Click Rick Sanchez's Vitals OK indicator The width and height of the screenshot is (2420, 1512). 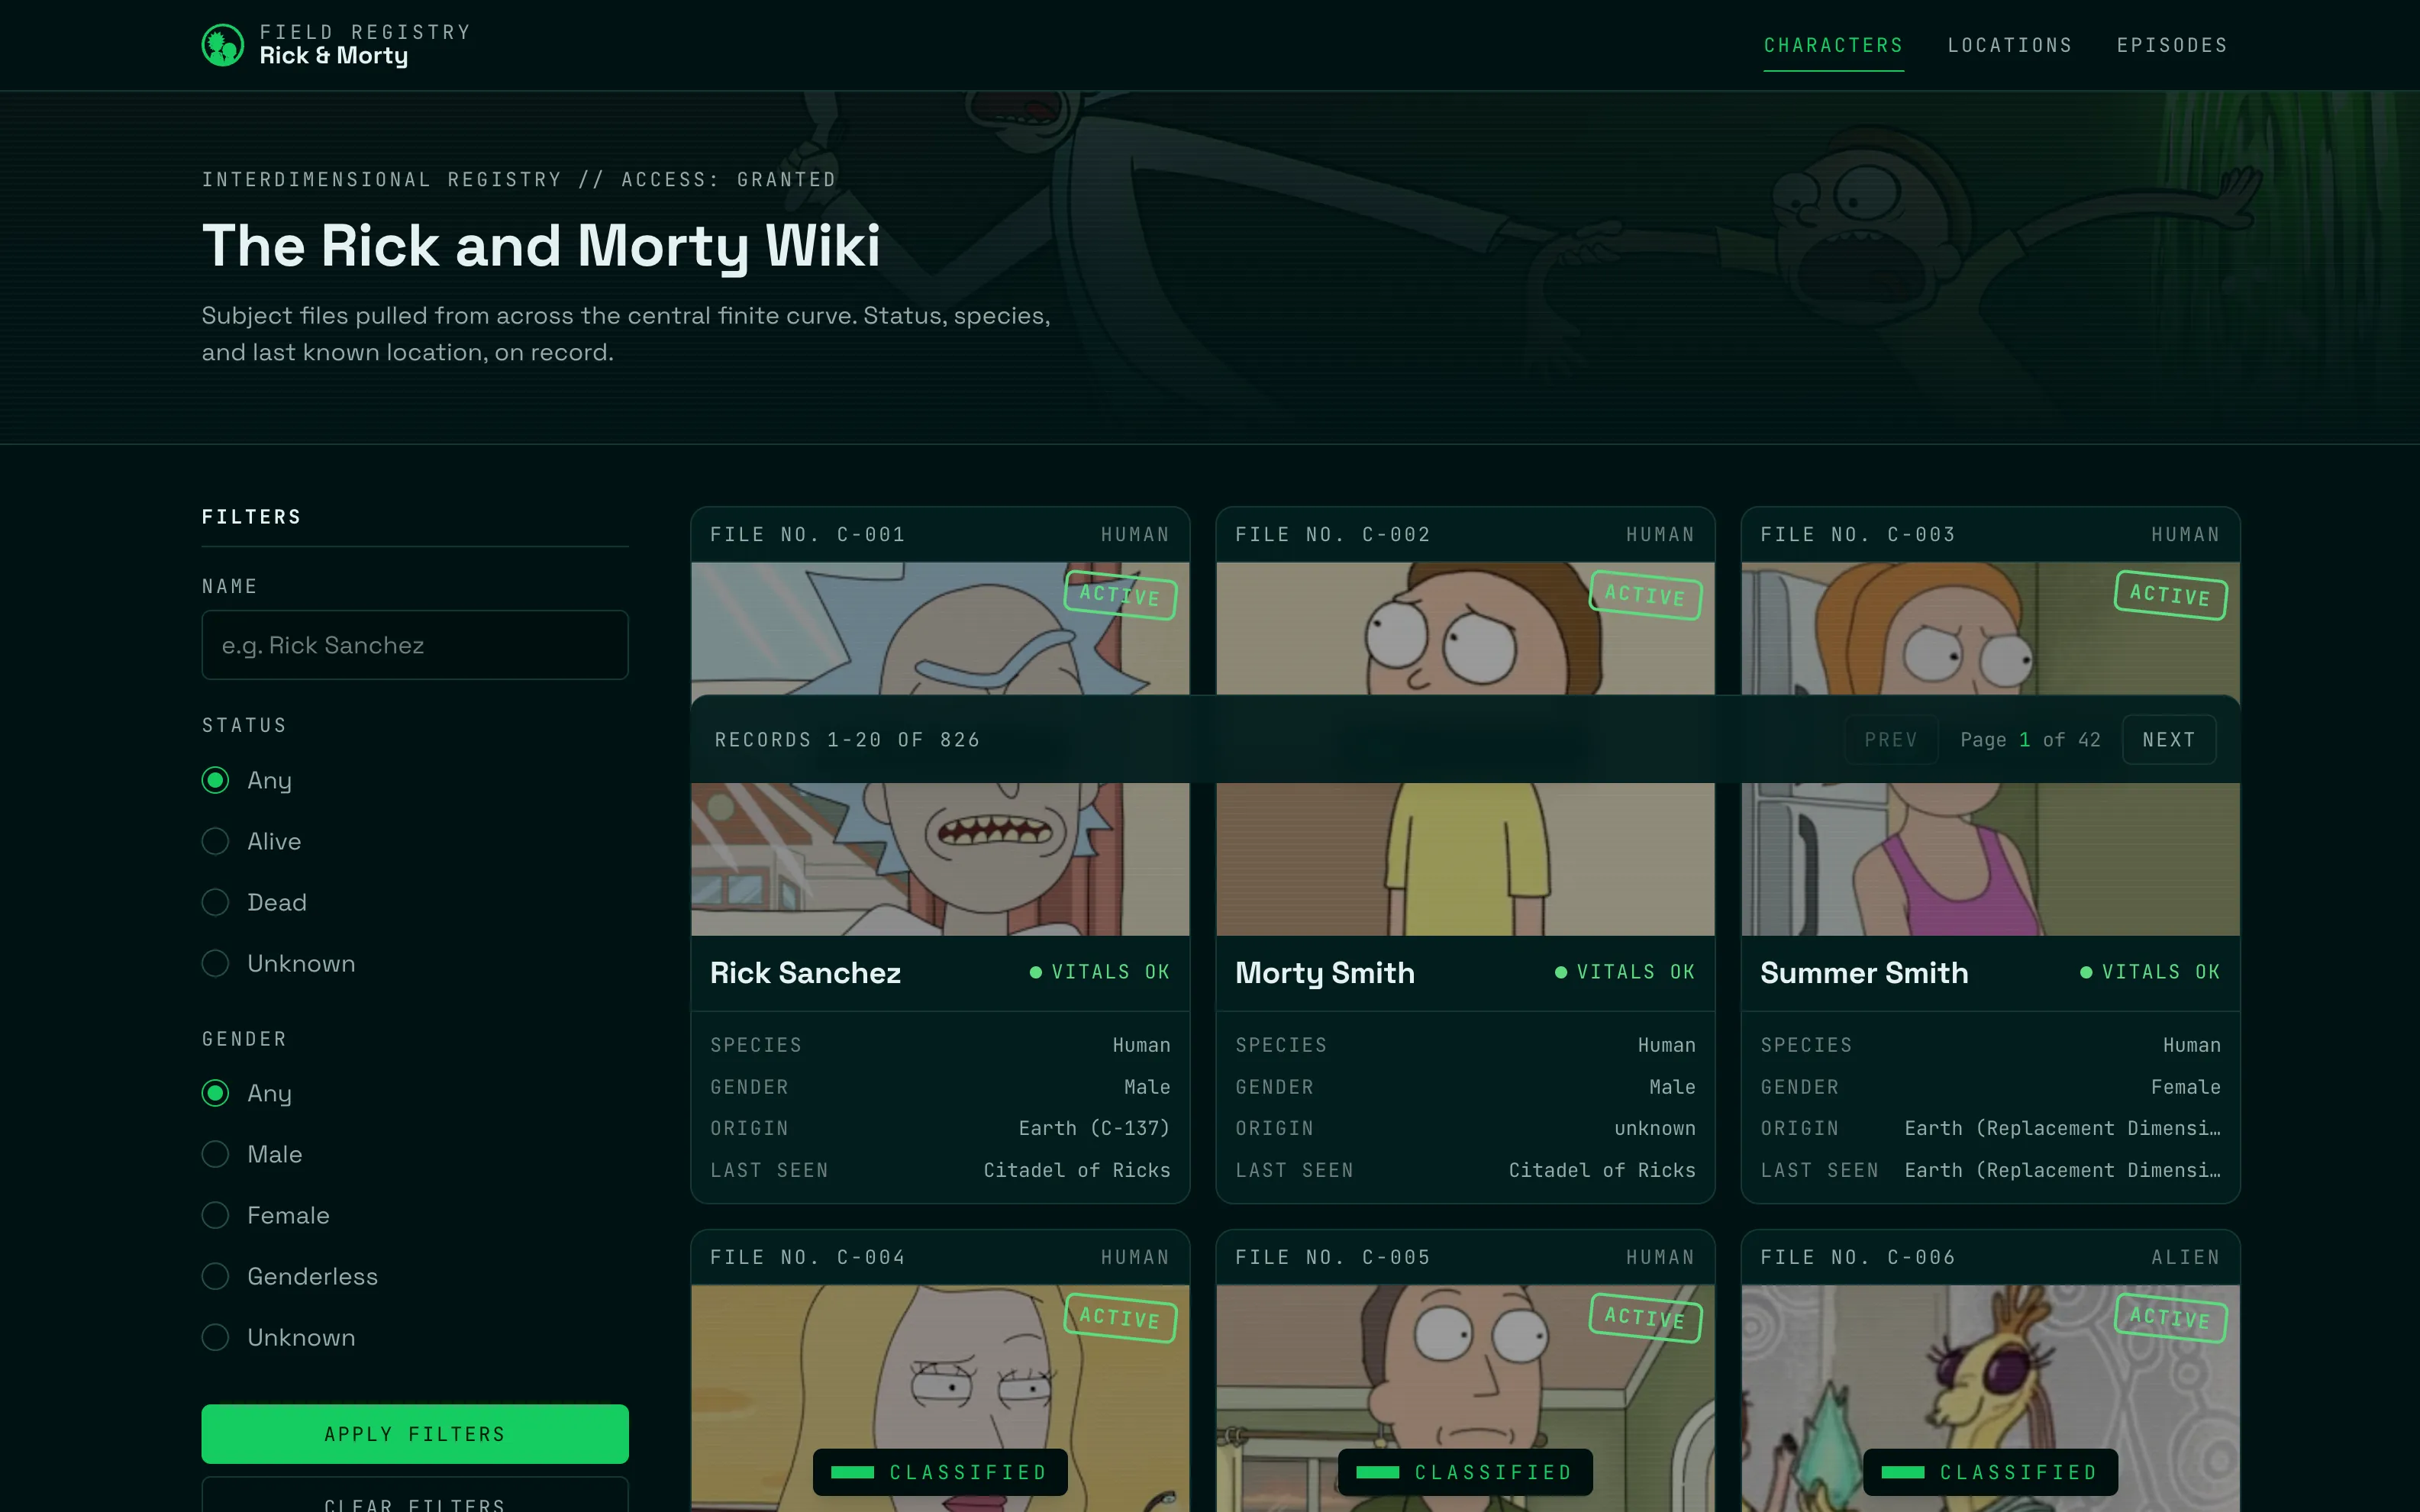click(1100, 972)
